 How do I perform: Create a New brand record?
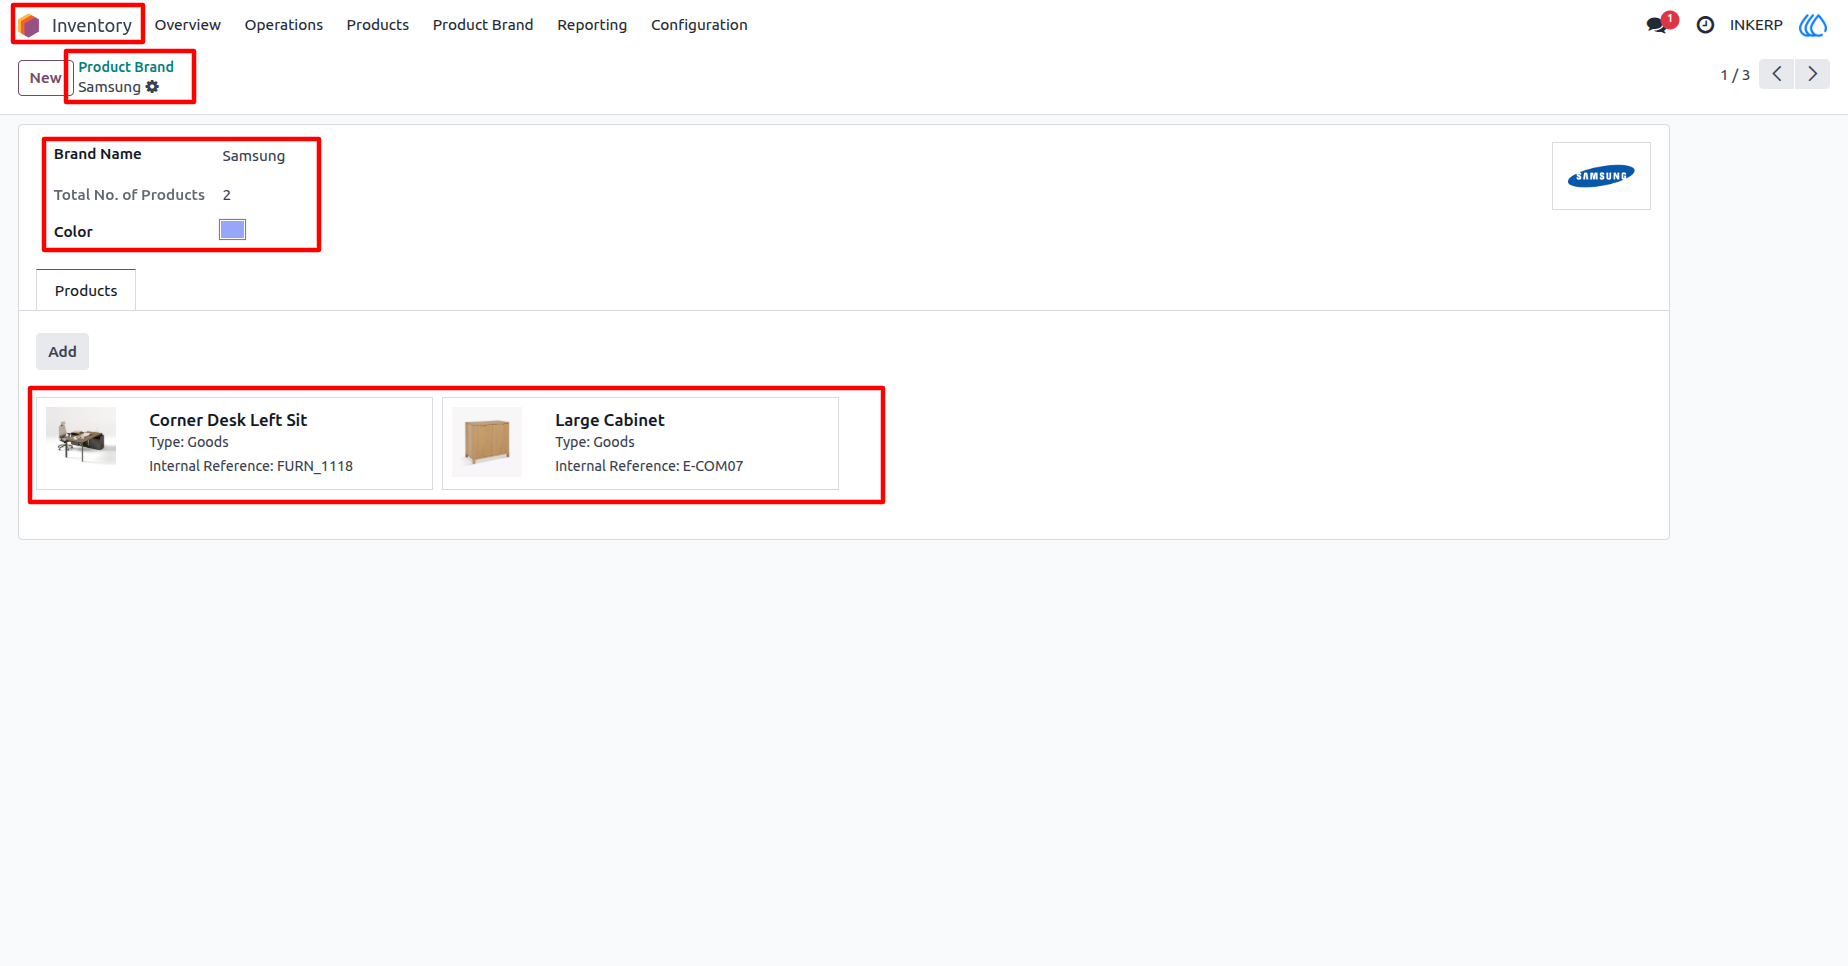[45, 78]
